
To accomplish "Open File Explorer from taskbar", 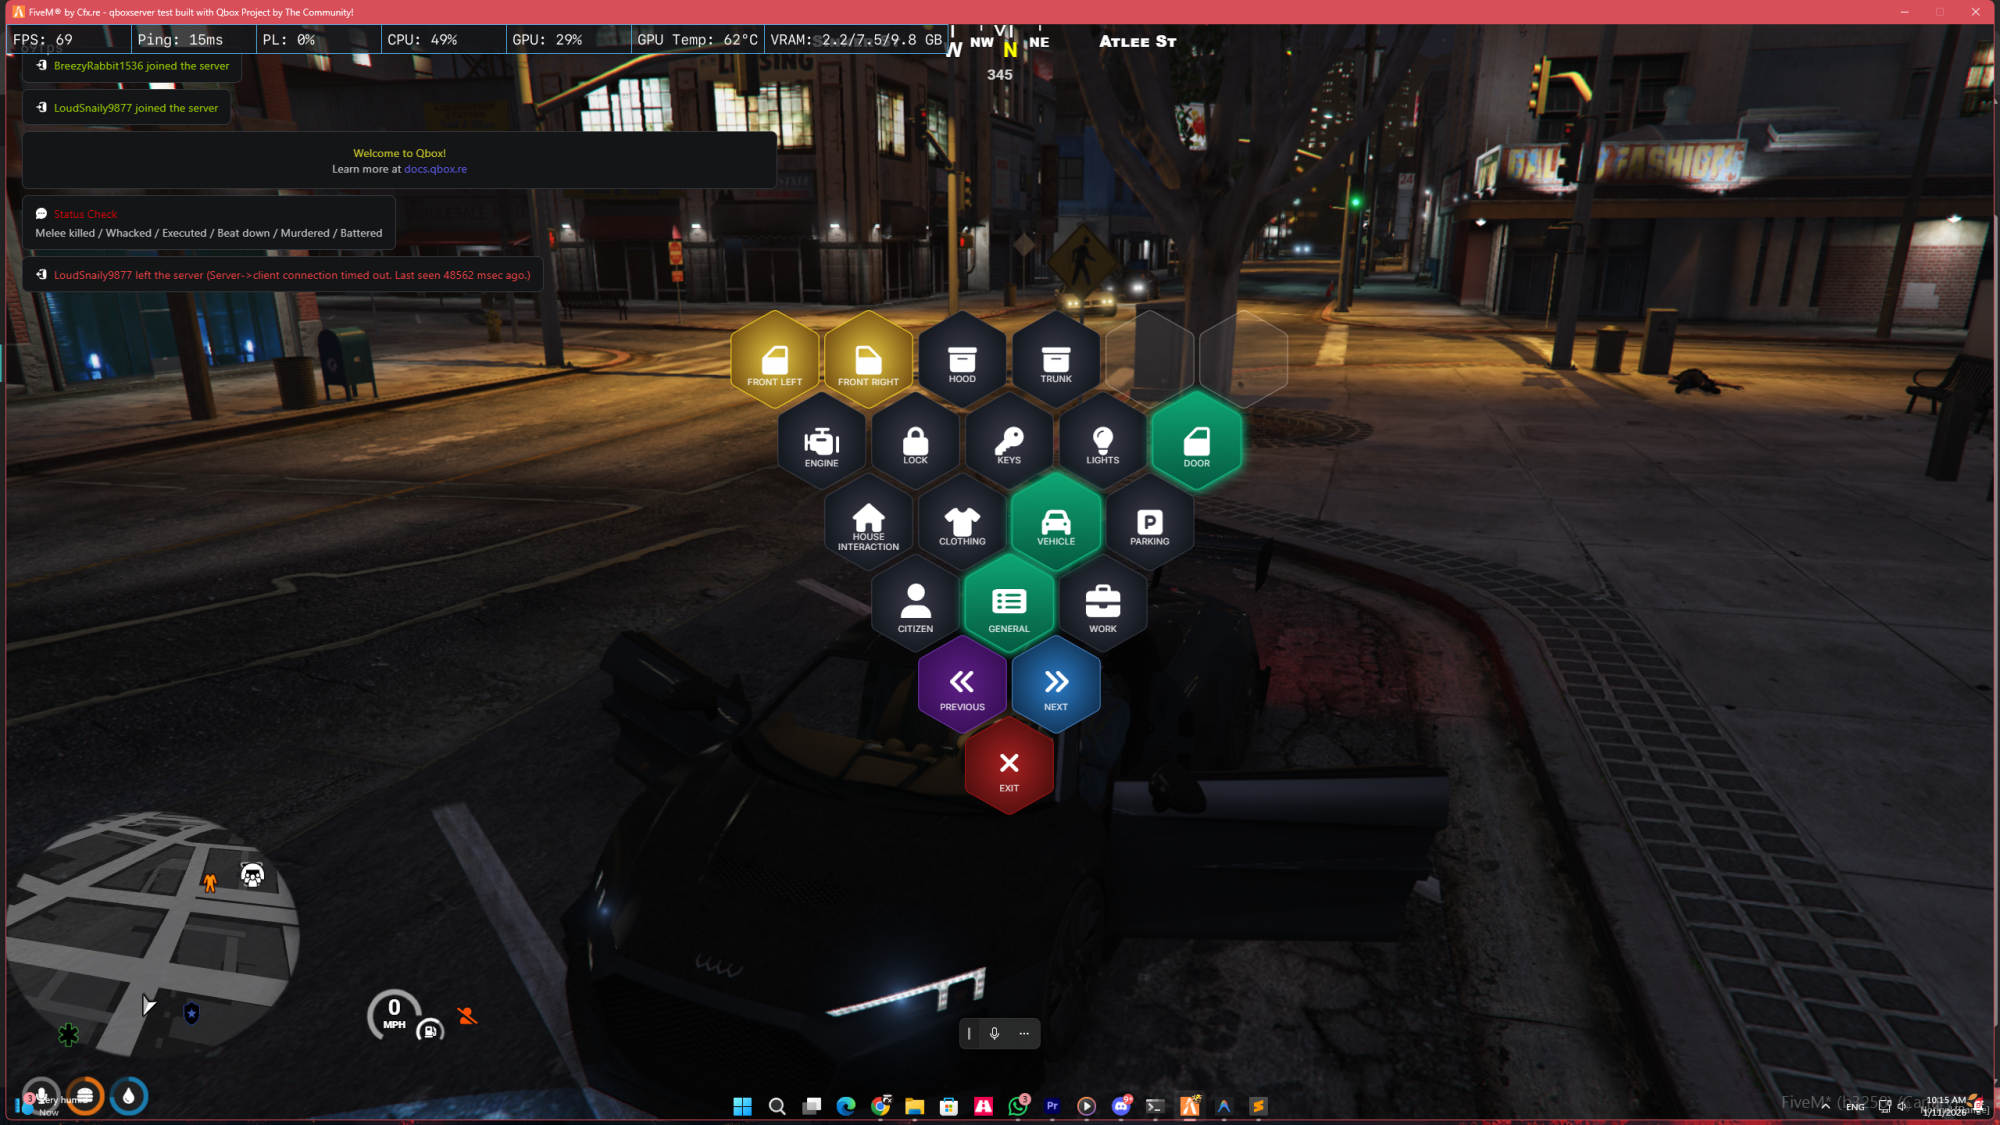I will click(x=914, y=1106).
